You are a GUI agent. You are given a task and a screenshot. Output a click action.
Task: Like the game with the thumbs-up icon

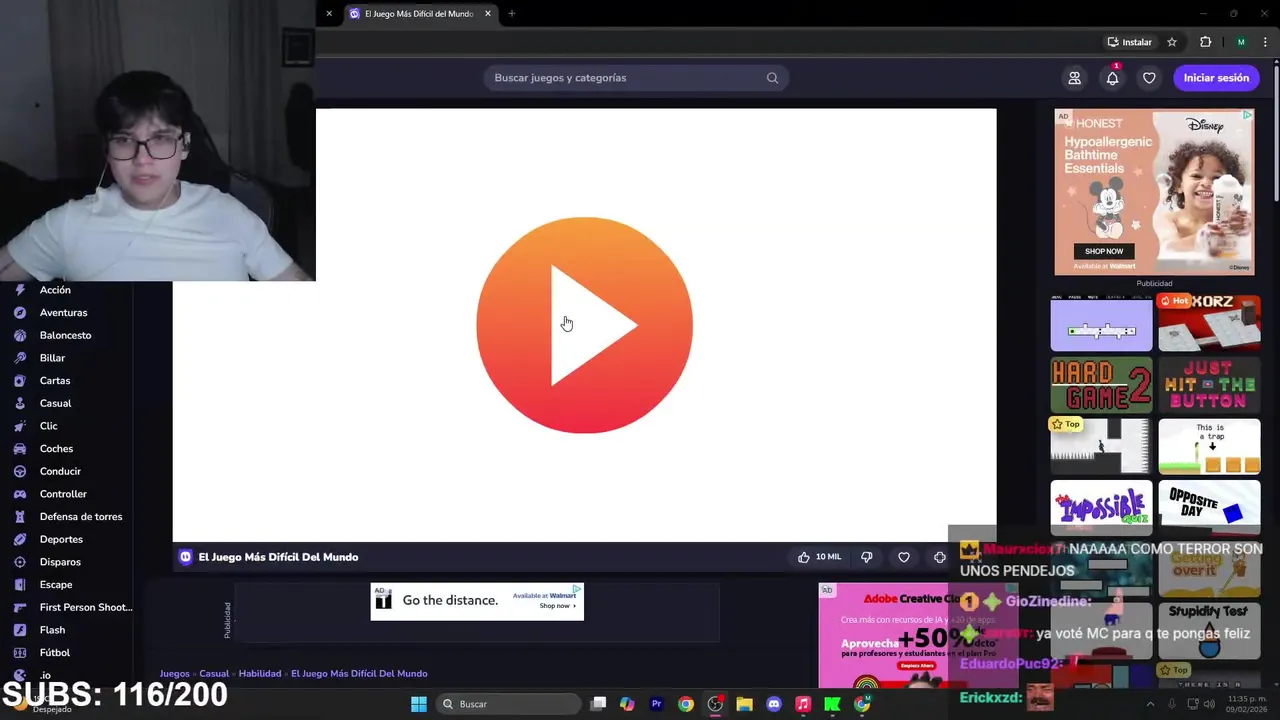click(x=803, y=557)
